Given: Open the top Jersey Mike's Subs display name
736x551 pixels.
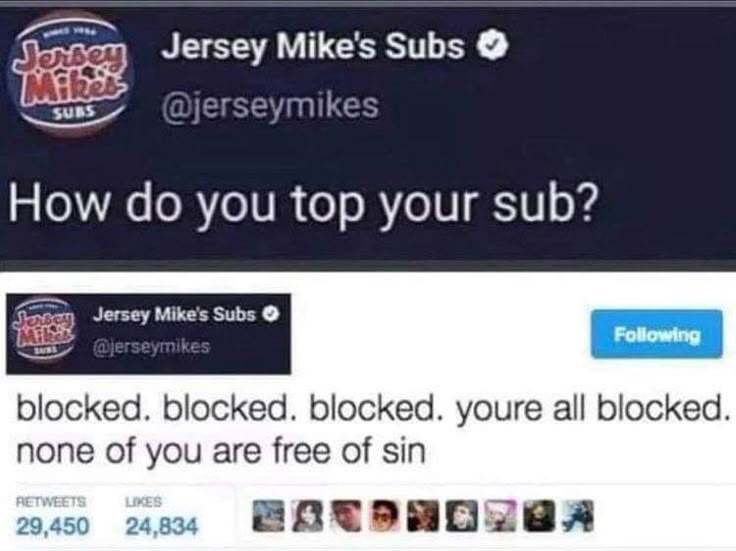Looking at the screenshot, I should 313,46.
